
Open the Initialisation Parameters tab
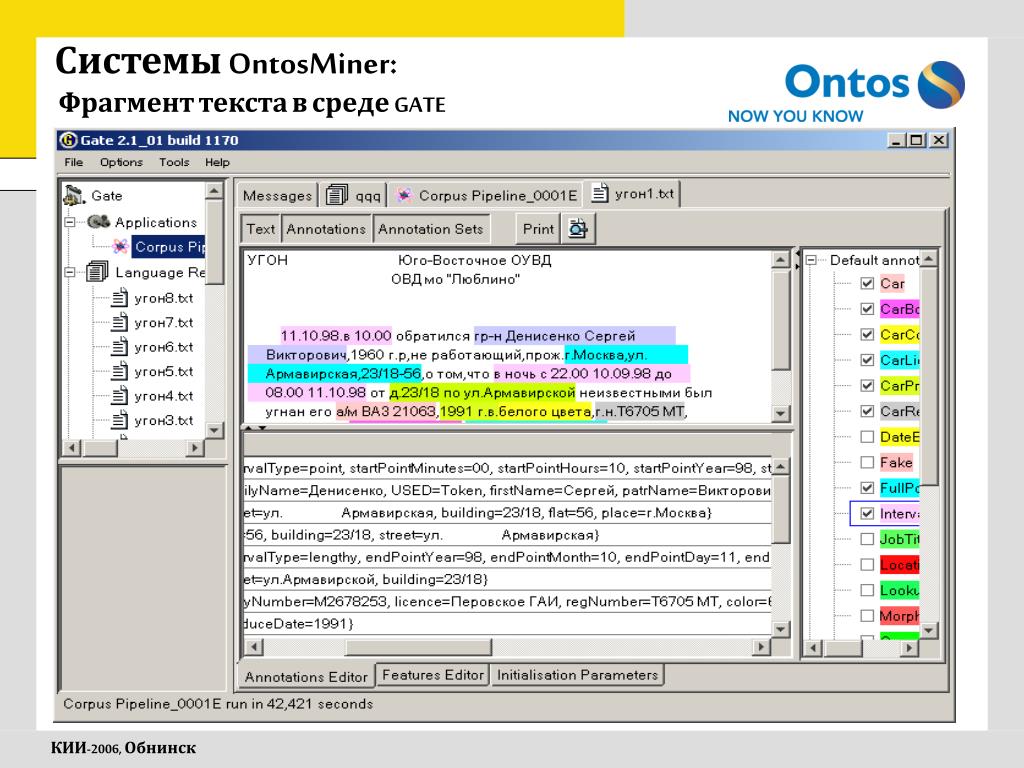coord(577,675)
